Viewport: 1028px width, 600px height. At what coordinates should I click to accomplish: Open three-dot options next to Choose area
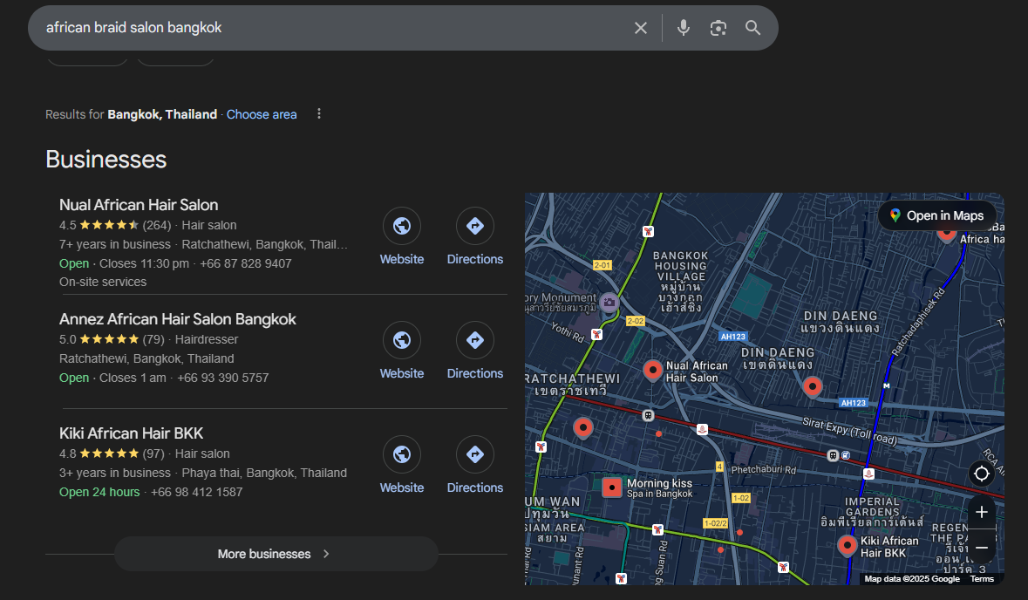pyautogui.click(x=319, y=114)
